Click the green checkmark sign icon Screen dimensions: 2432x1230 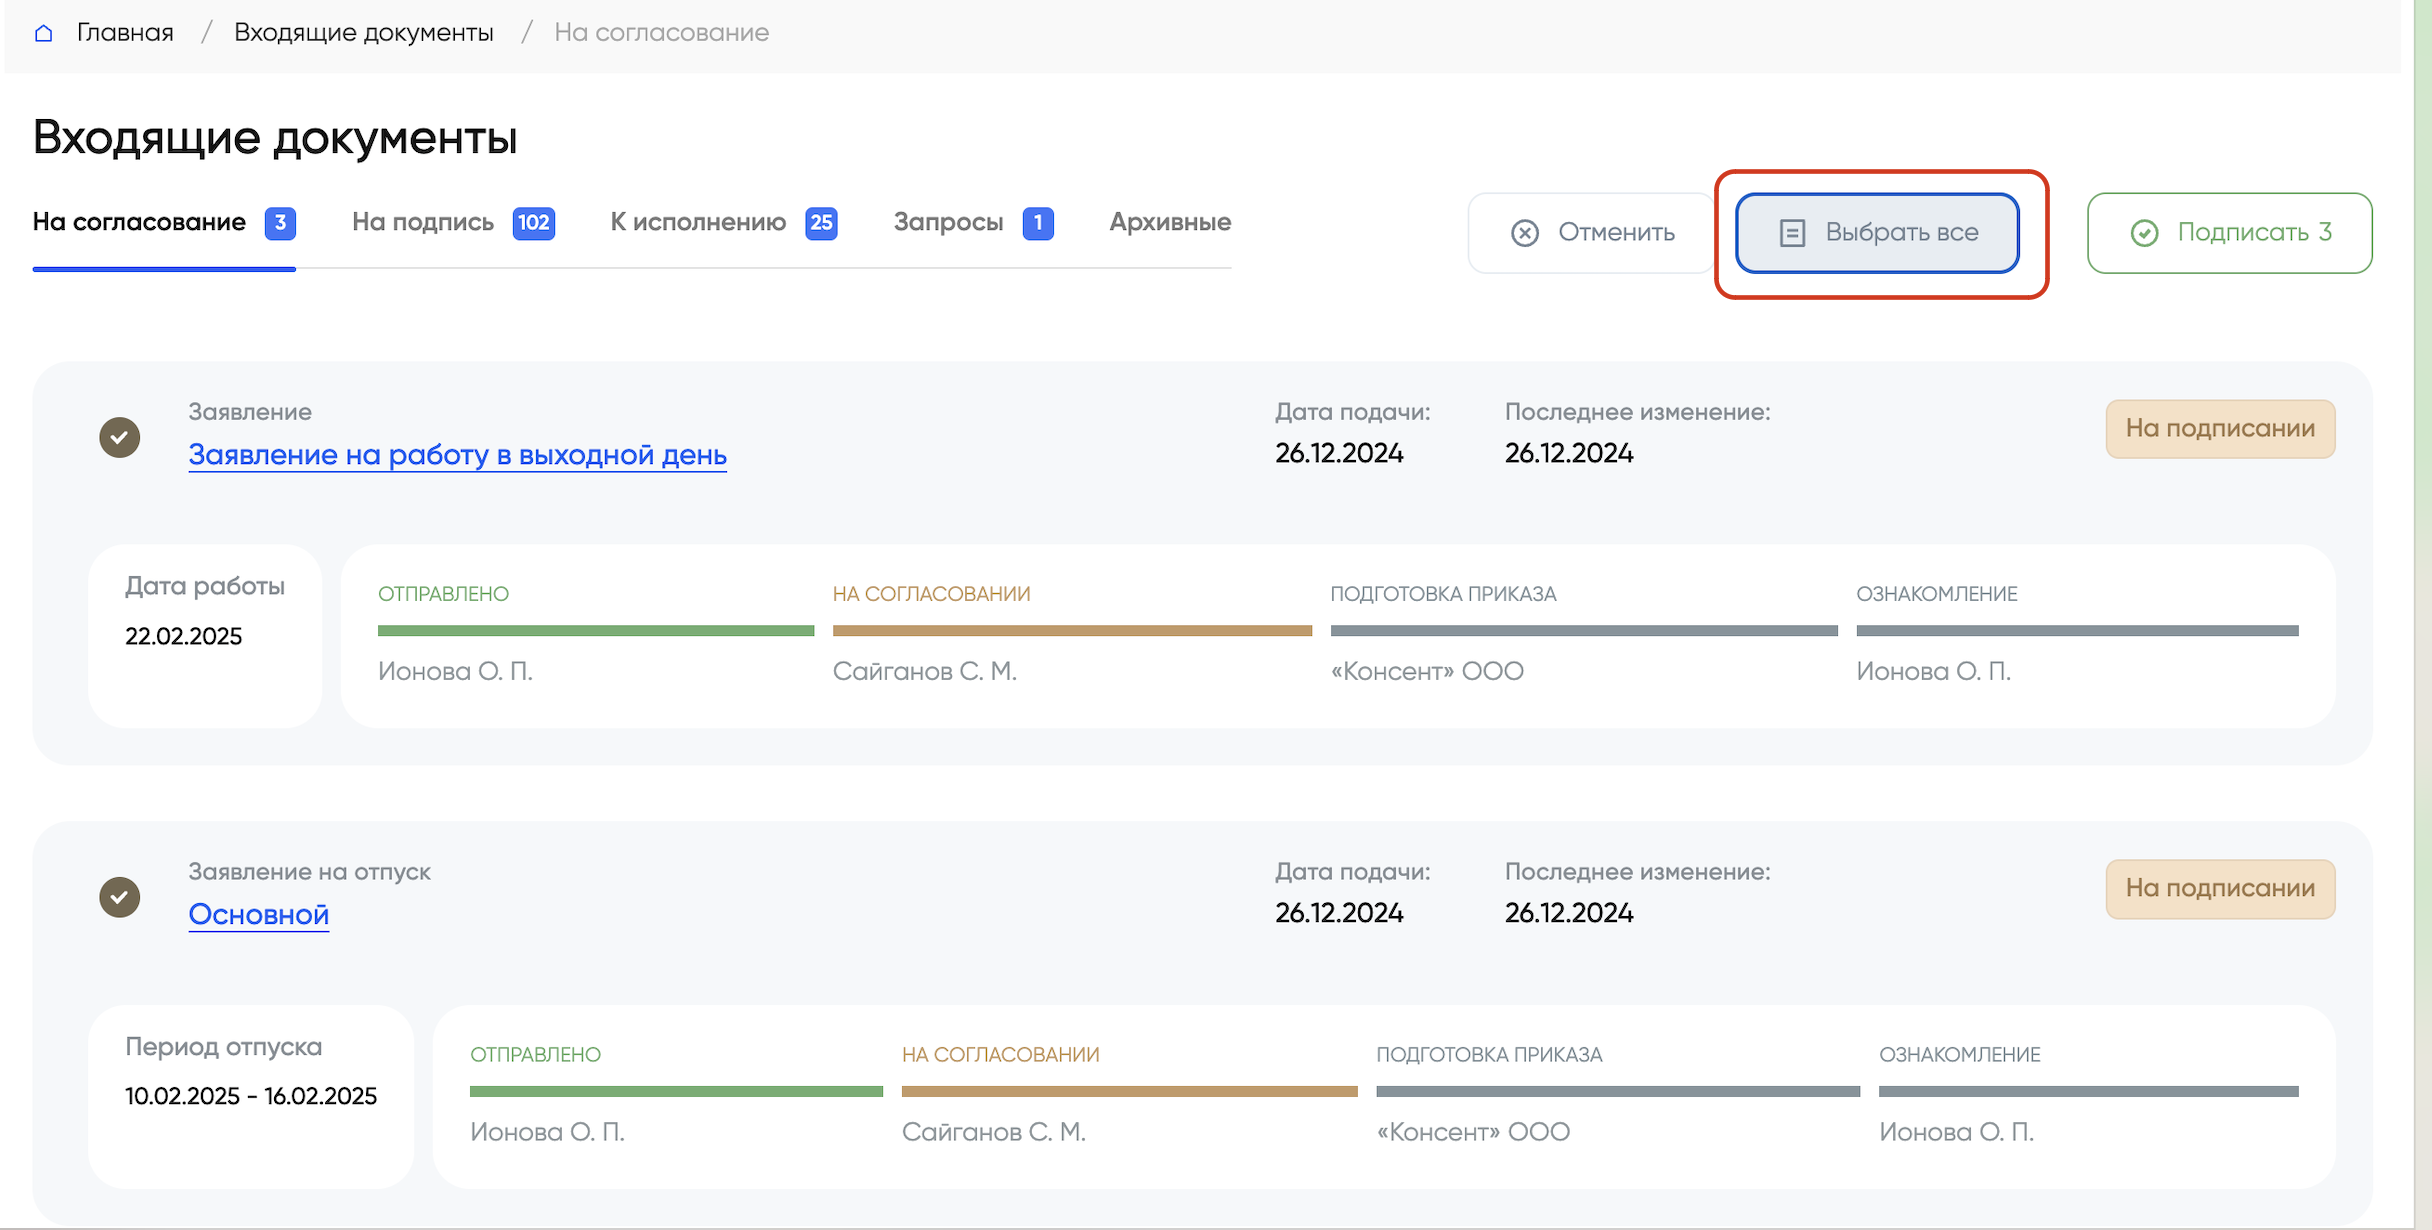pyautogui.click(x=2144, y=233)
